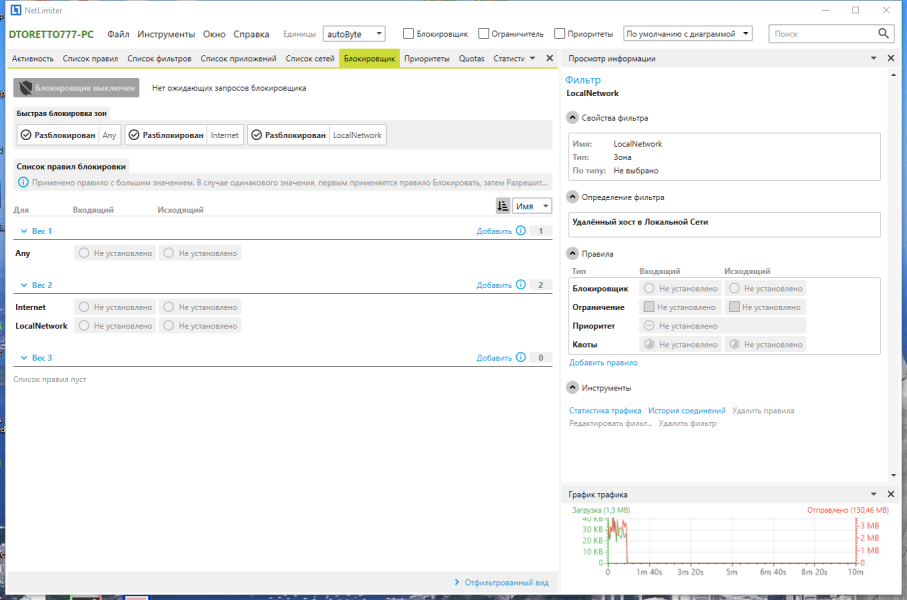Switch to Список правил tab
The width and height of the screenshot is (907, 600).
(x=90, y=58)
